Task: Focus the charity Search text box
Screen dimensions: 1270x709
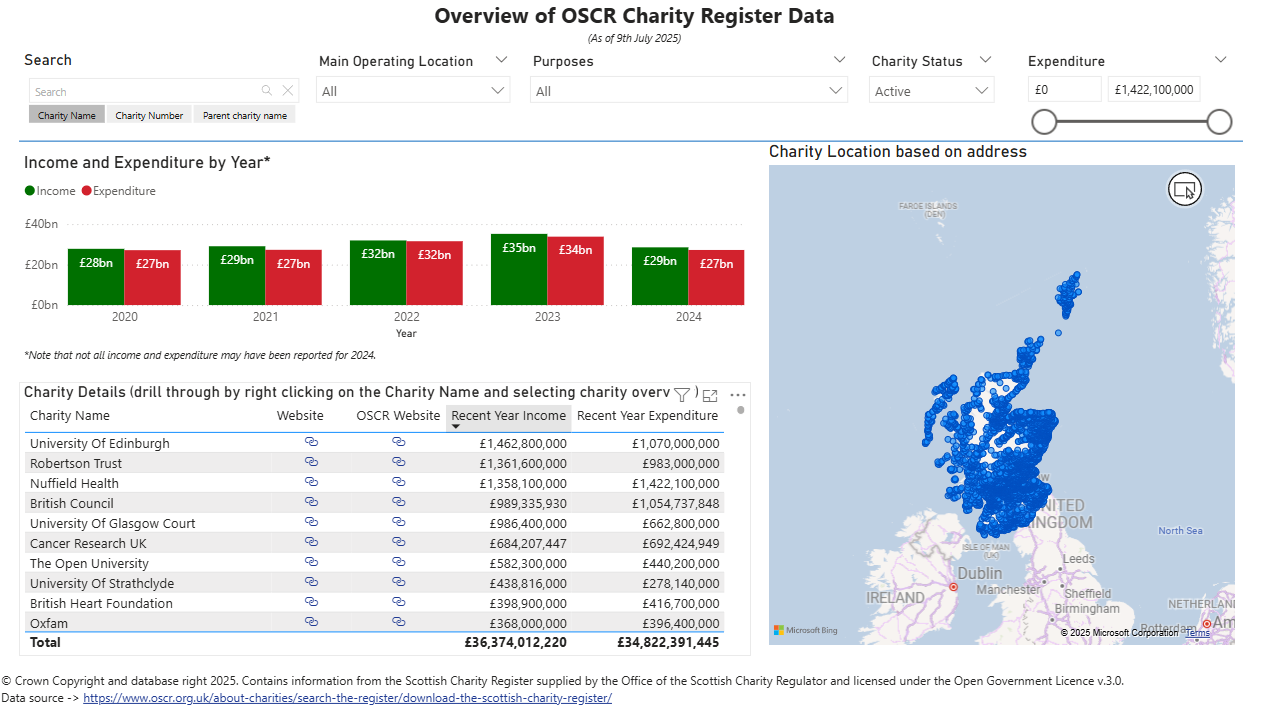Action: tap(145, 91)
